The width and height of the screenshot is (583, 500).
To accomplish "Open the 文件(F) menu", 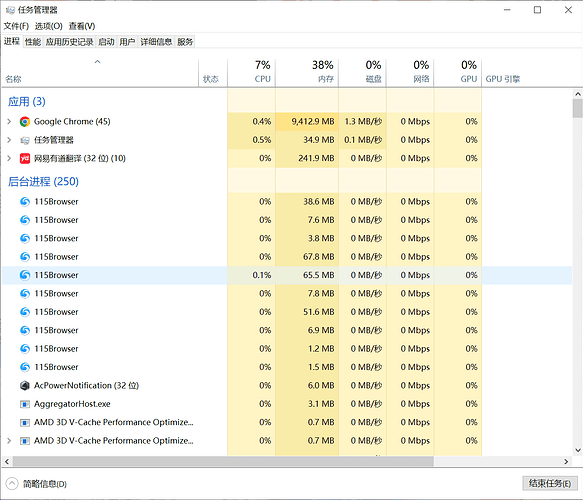I will [x=16, y=26].
